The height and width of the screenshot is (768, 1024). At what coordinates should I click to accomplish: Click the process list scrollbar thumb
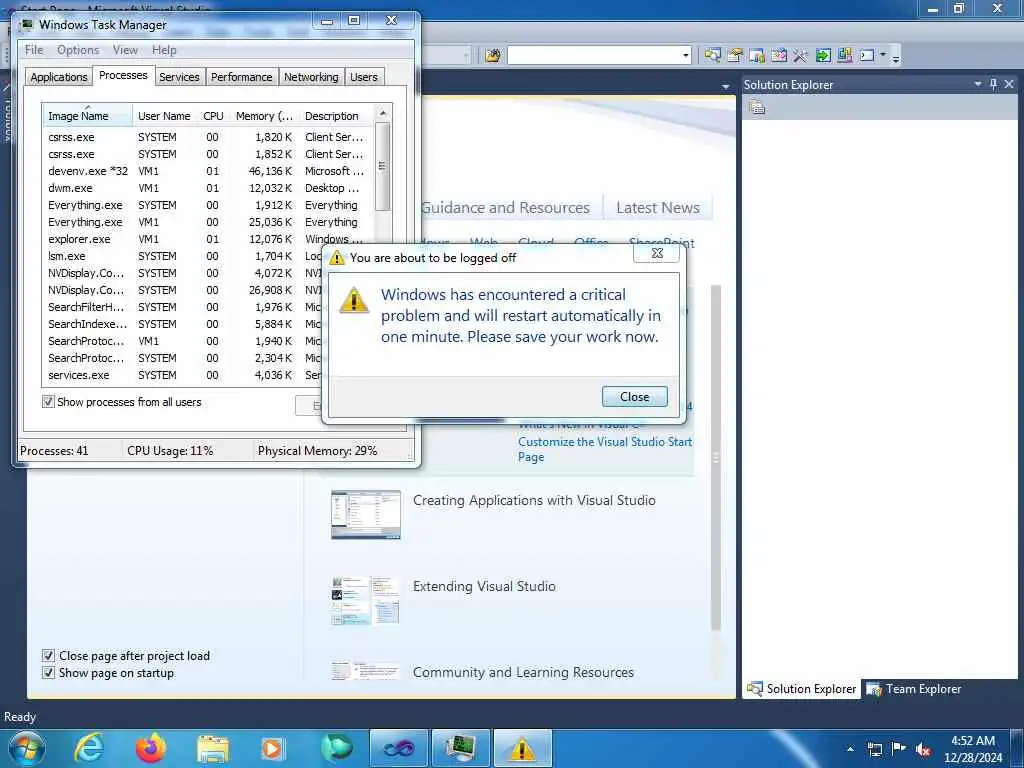point(383,166)
